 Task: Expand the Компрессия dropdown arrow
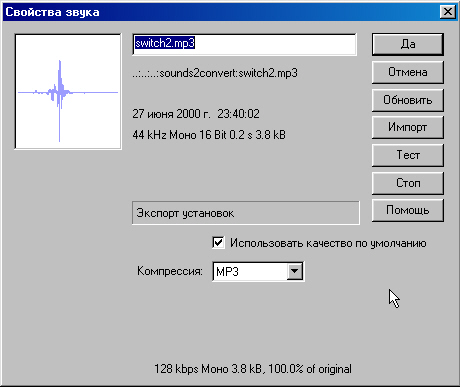(x=295, y=271)
